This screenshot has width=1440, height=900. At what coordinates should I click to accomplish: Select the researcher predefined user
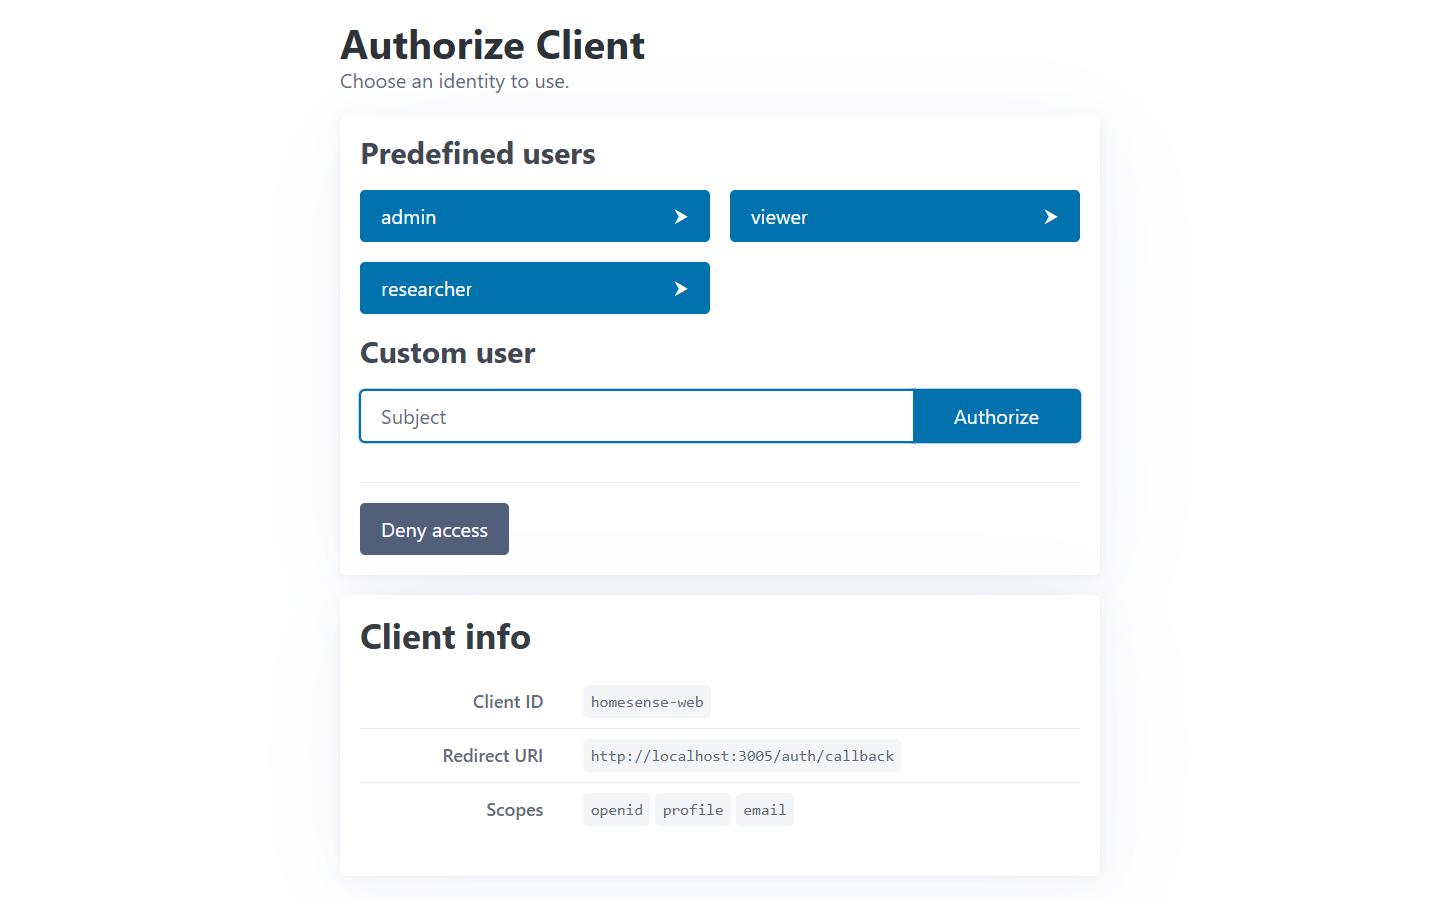tap(535, 288)
